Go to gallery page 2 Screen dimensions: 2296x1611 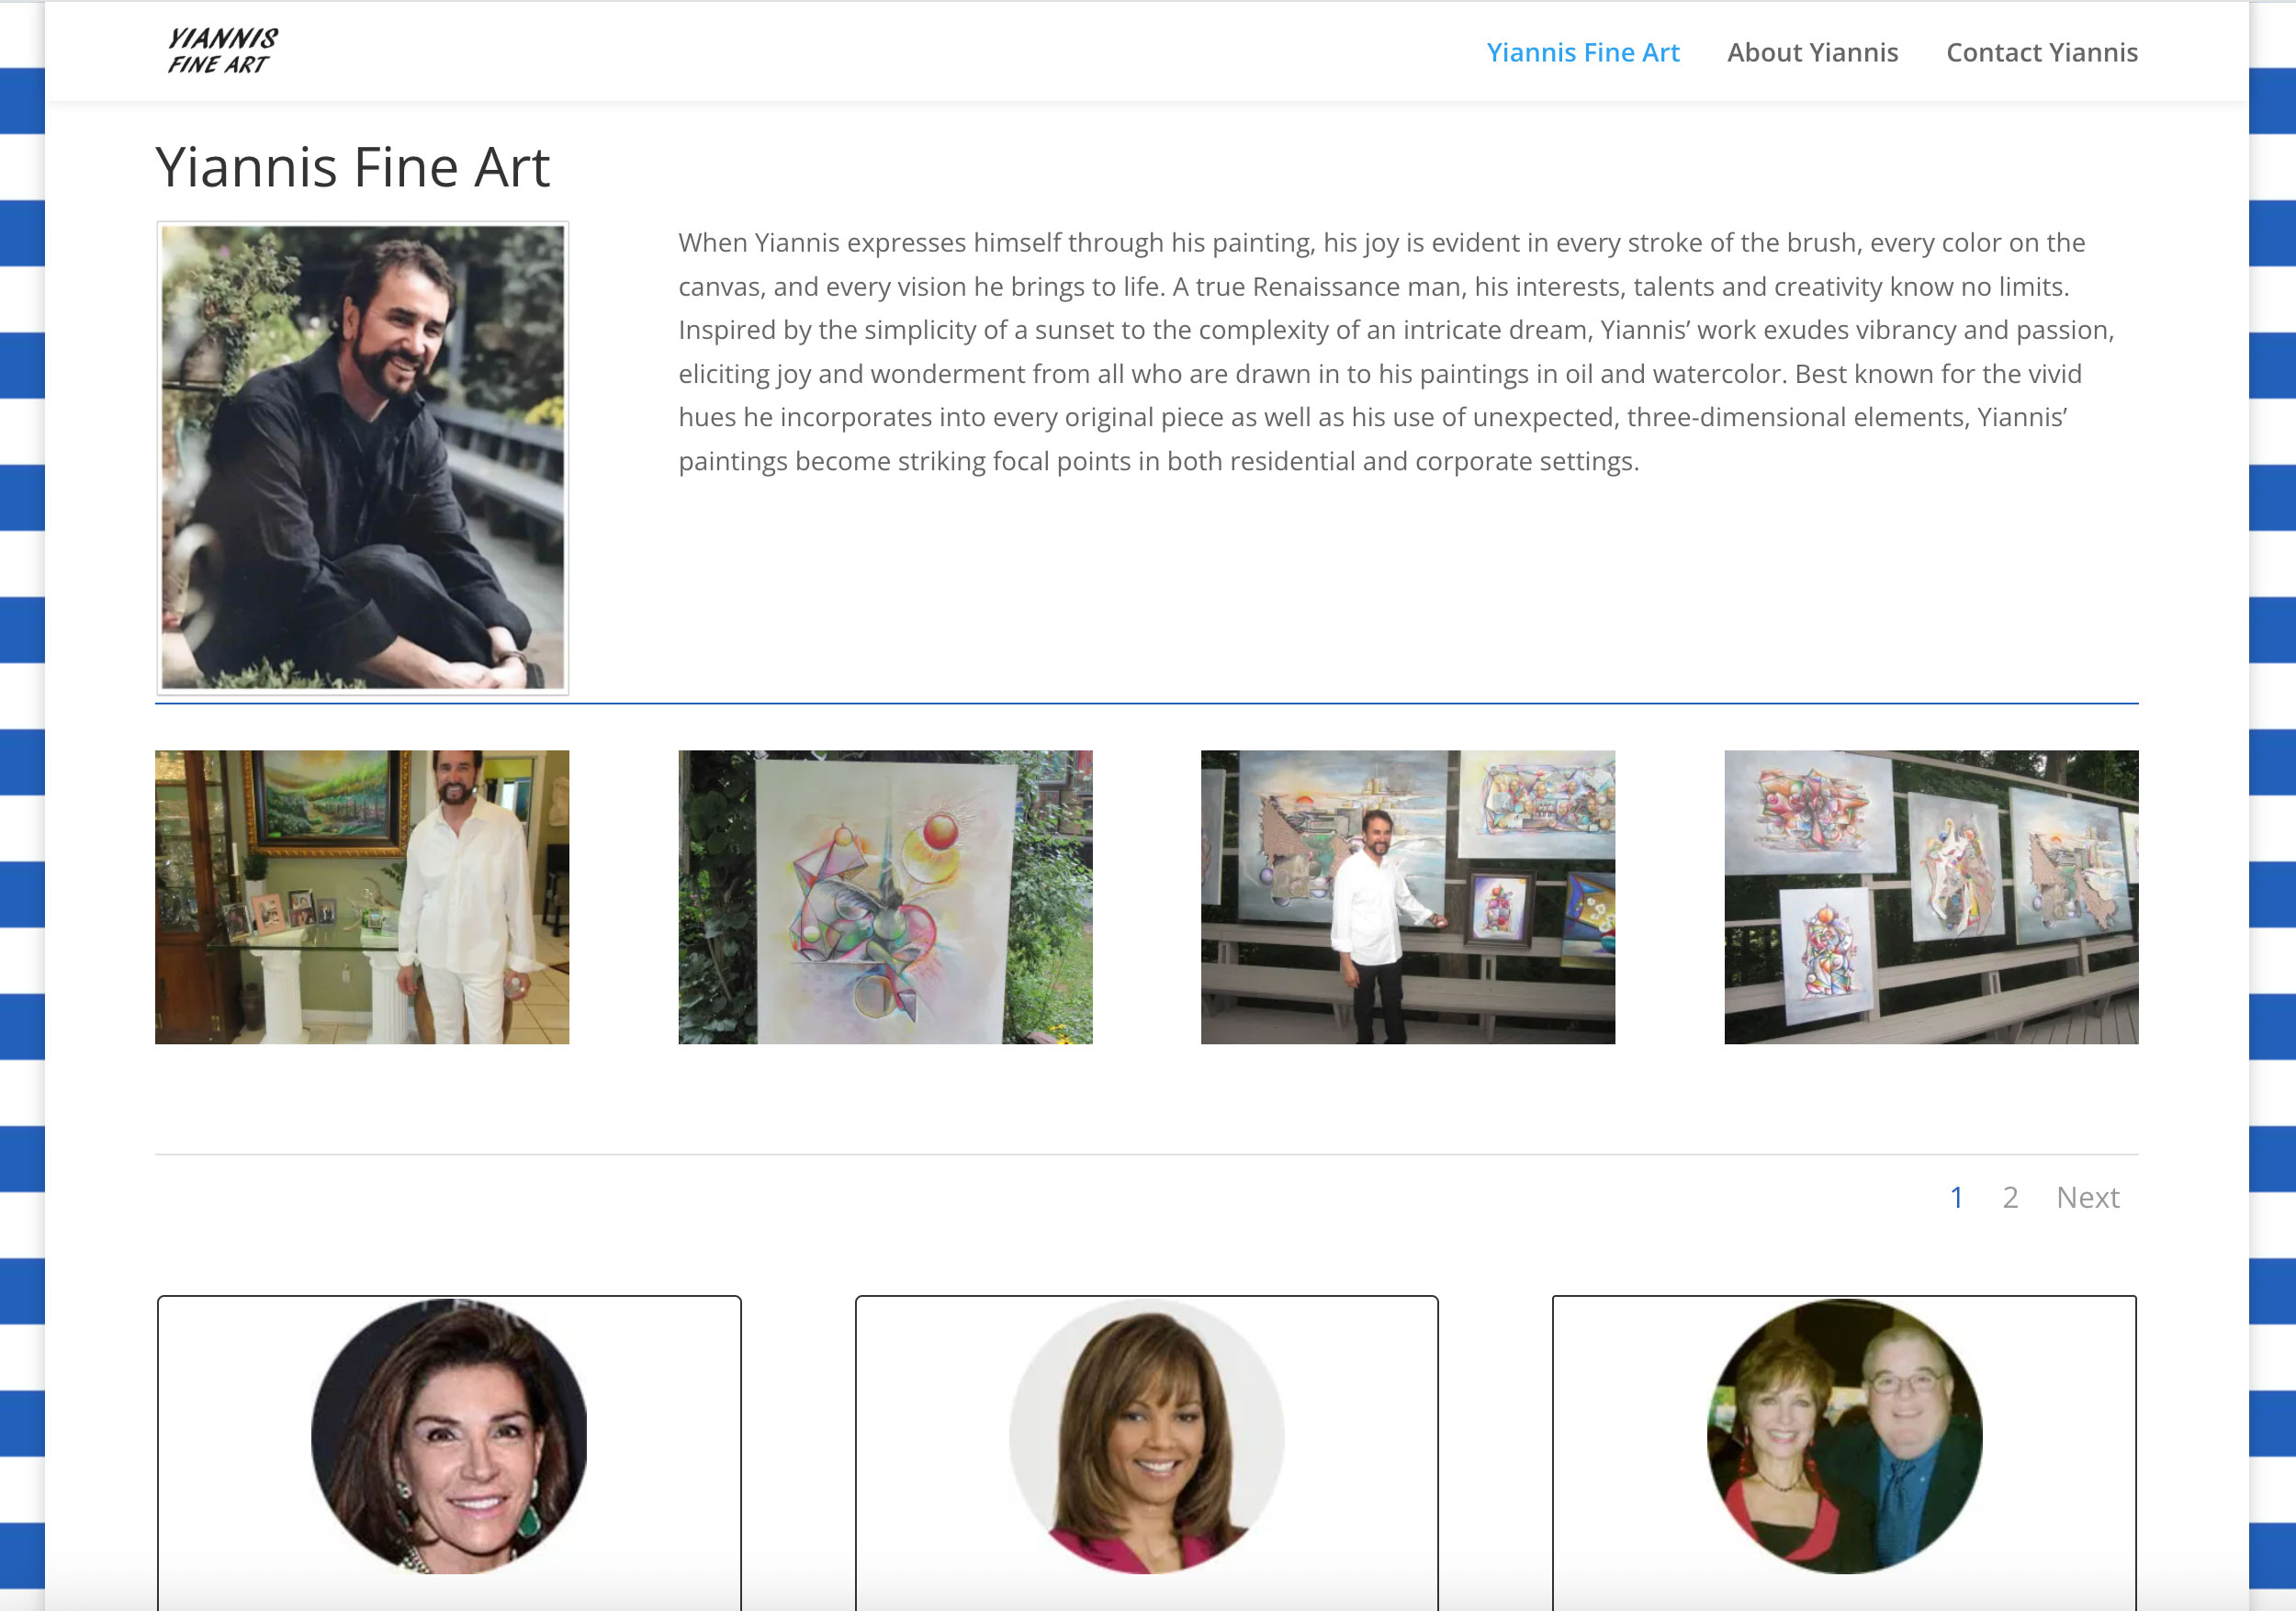click(2010, 1197)
